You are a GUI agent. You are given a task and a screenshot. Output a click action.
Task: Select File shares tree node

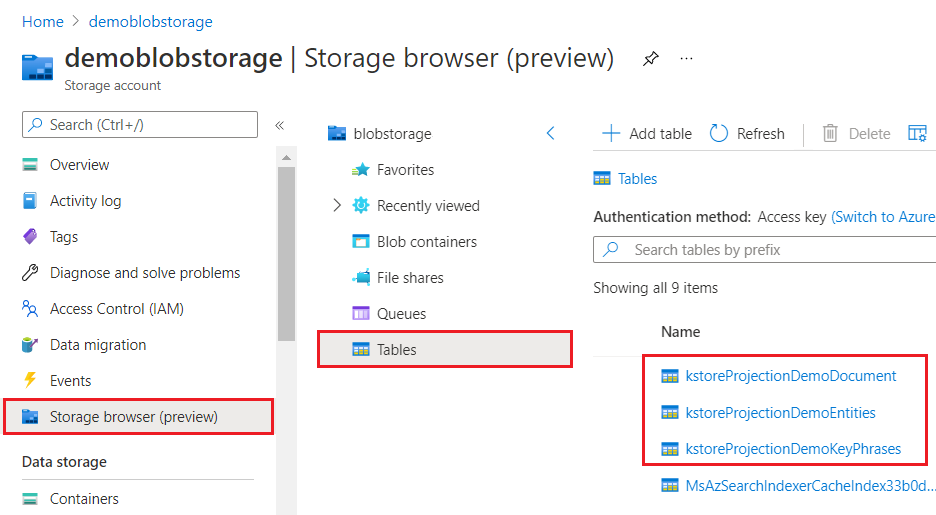(x=410, y=277)
